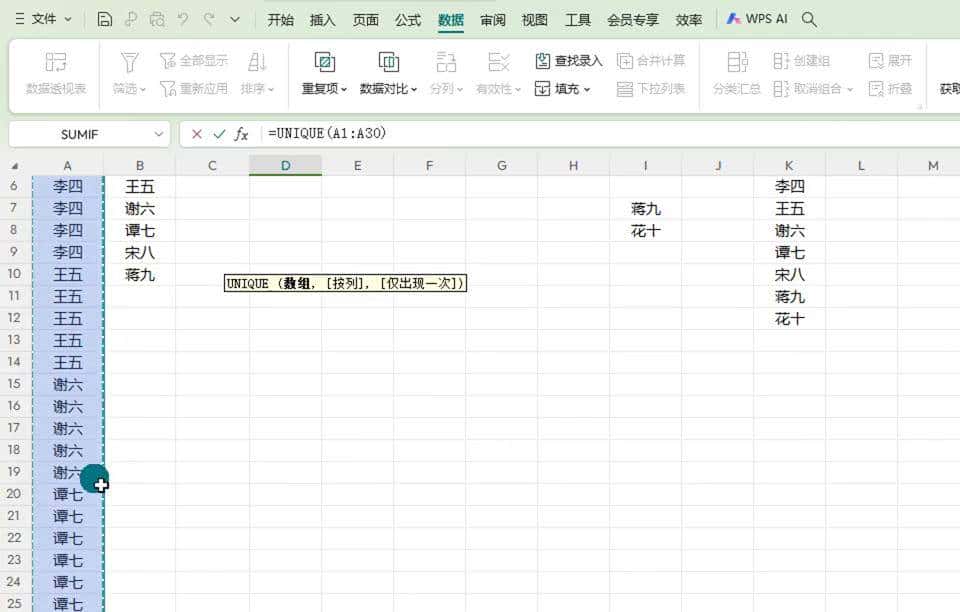Click the Save icon in quick access bar
The image size is (960, 612).
click(x=105, y=19)
